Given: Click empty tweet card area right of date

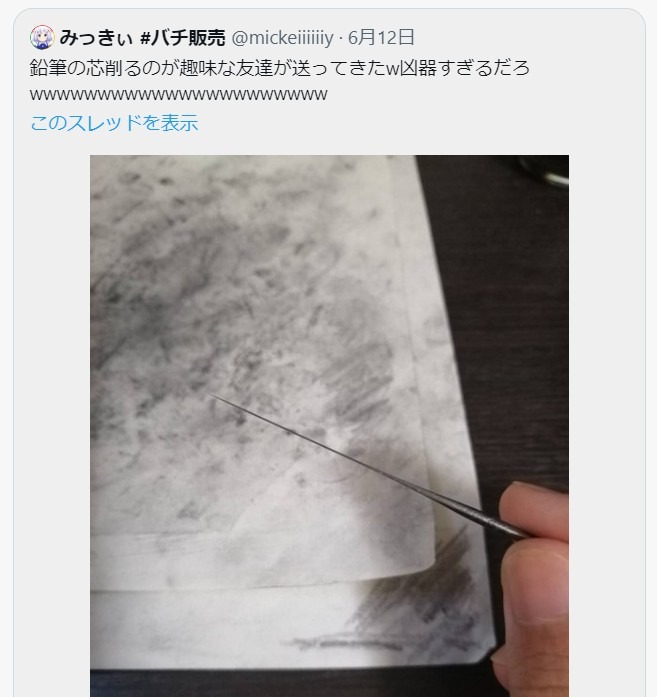Looking at the screenshot, I should tap(525, 38).
